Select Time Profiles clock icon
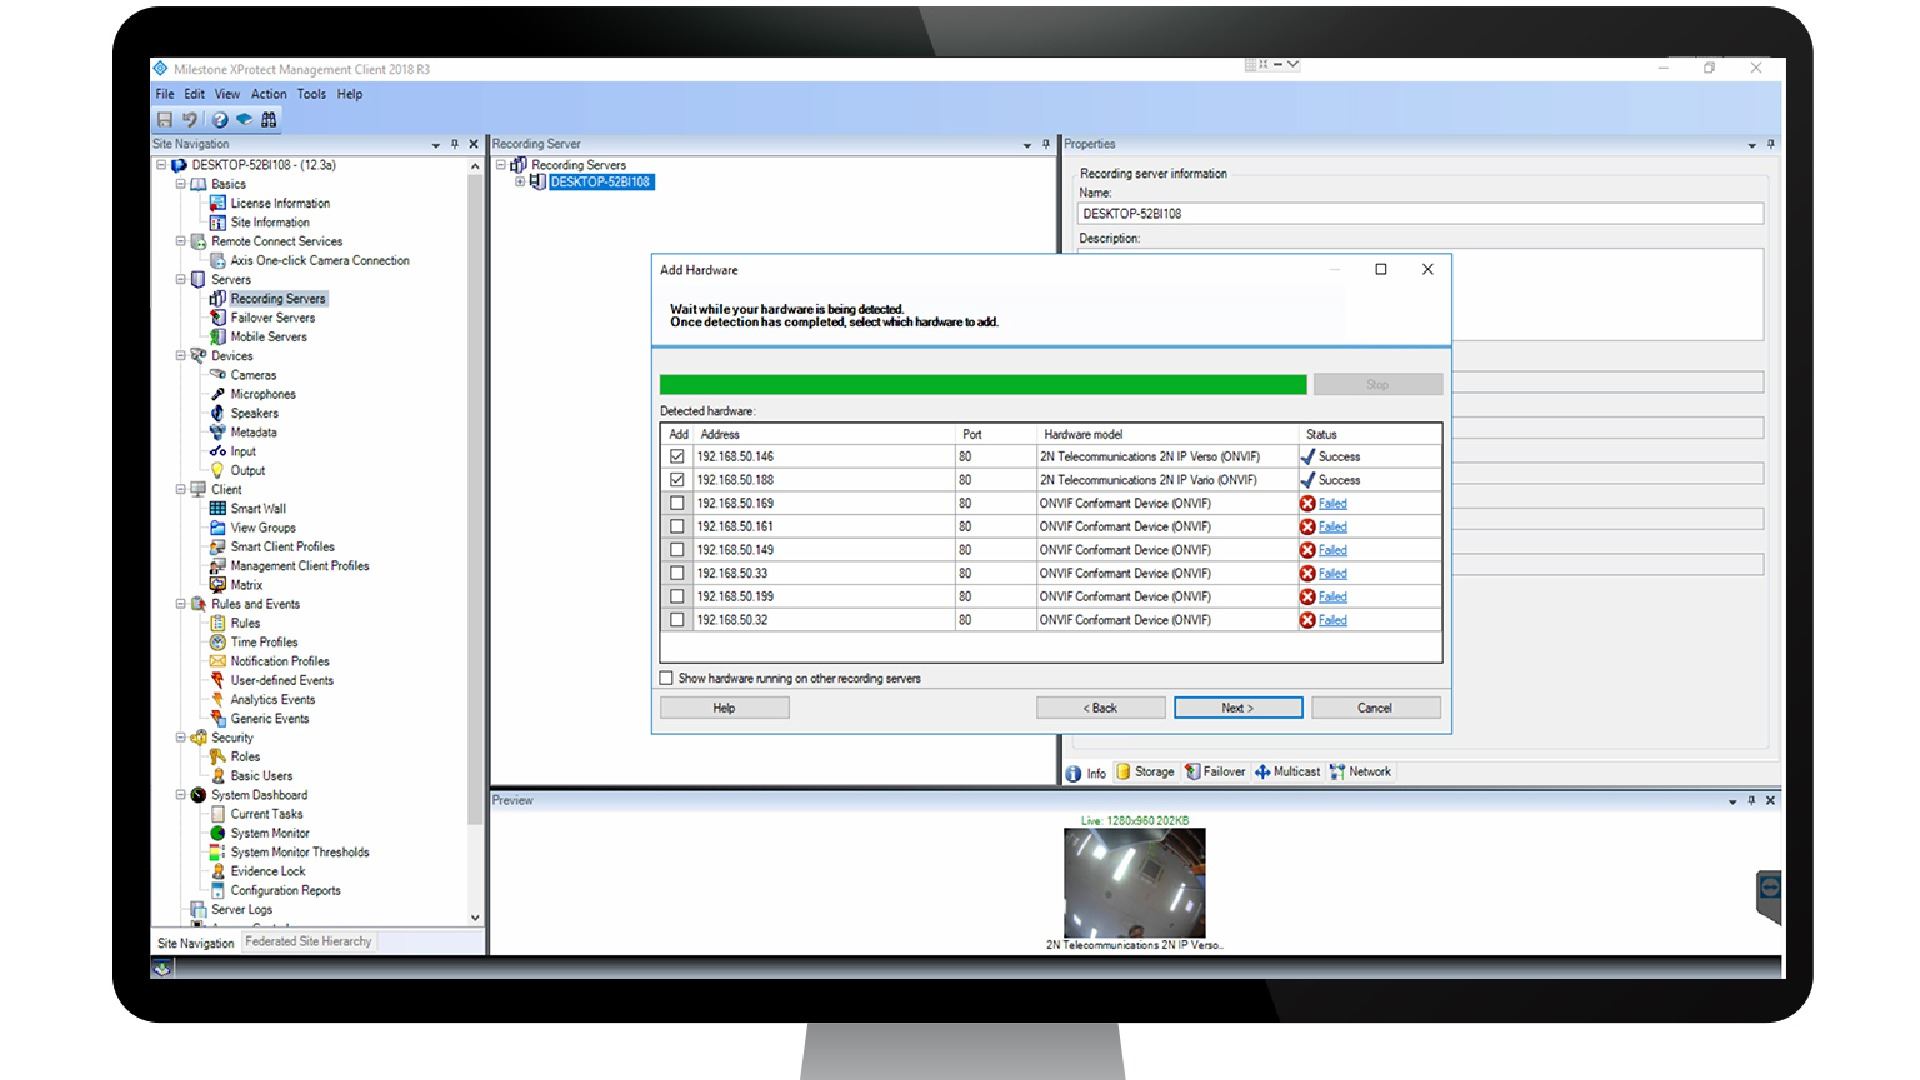 tap(217, 642)
